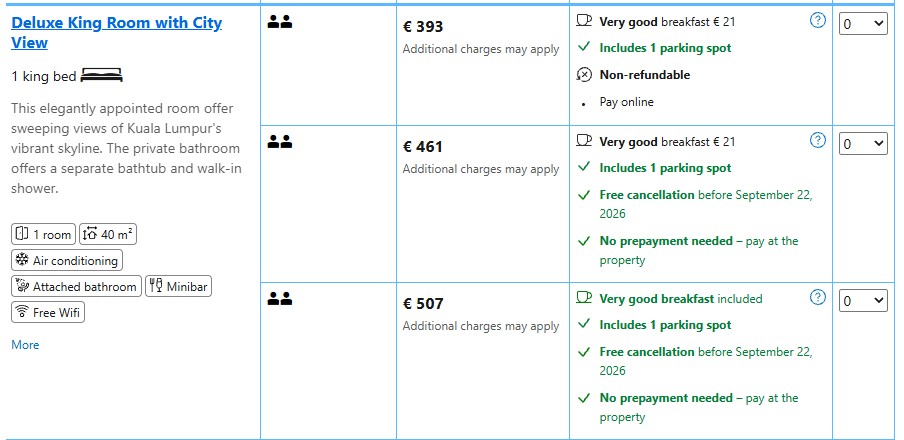Screen dimensions: 904x440
Task: Click the Non-refundable crossed circle icon
Action: point(585,75)
